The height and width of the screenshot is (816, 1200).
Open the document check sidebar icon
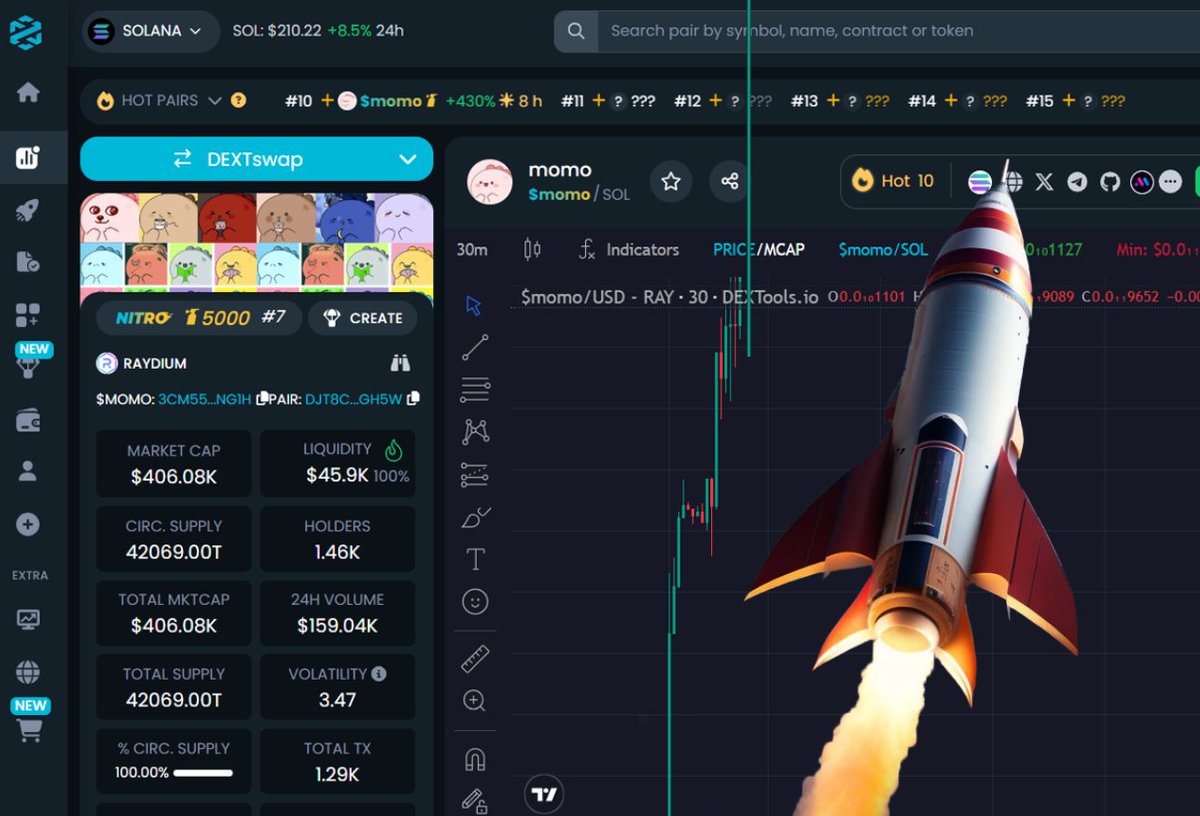pos(28,263)
